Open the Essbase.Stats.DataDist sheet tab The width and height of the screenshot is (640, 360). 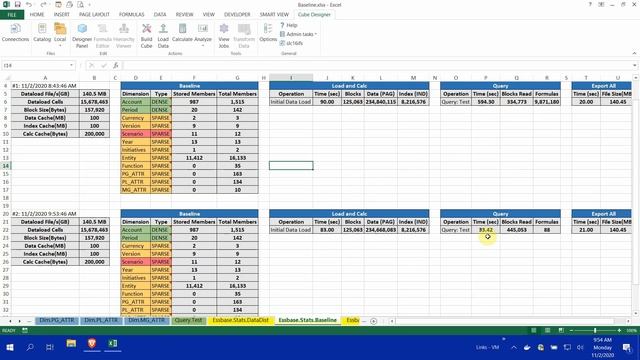[x=241, y=320]
